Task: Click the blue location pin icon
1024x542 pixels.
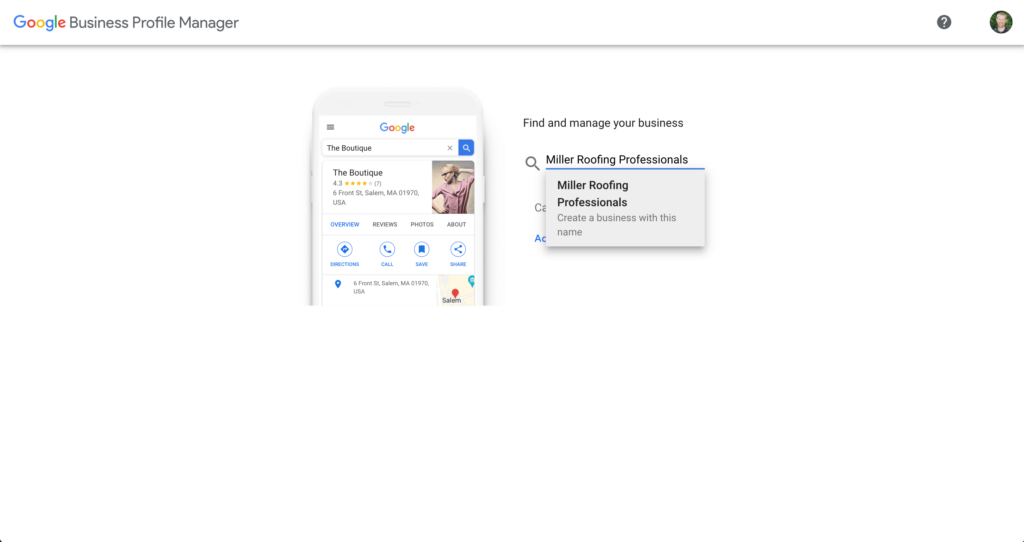Action: coord(338,284)
